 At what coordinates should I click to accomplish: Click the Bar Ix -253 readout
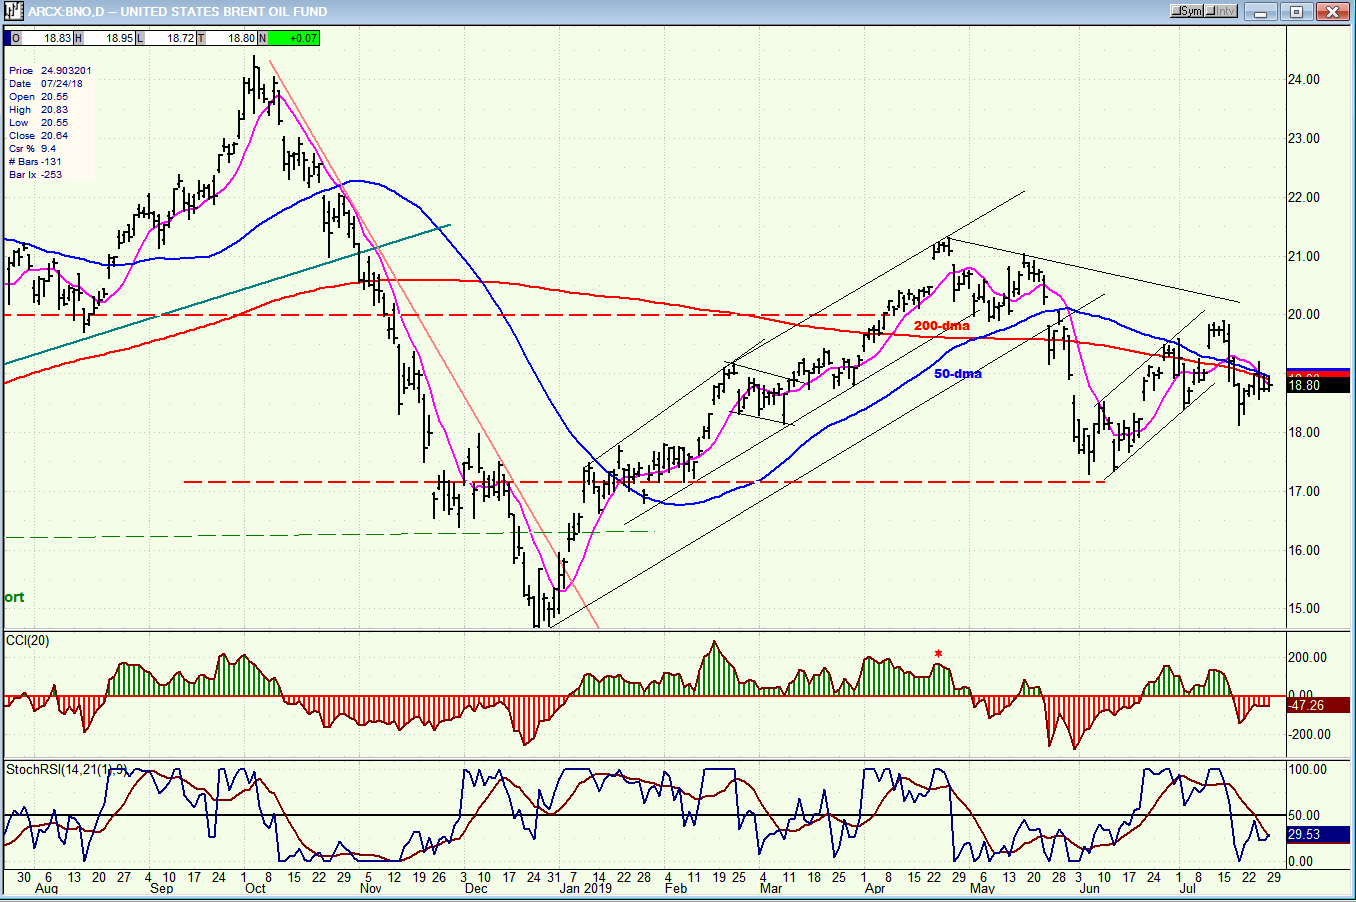(x=35, y=175)
